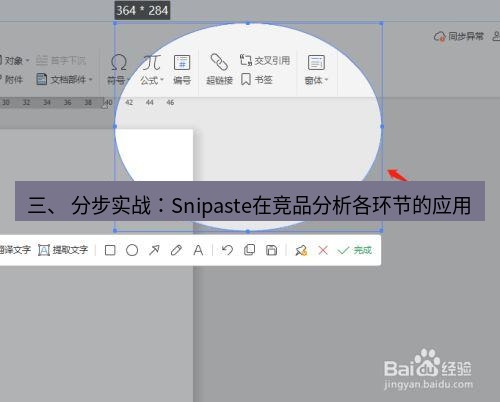Click the top-right selection handle
The image size is (500, 402).
(382, 23)
